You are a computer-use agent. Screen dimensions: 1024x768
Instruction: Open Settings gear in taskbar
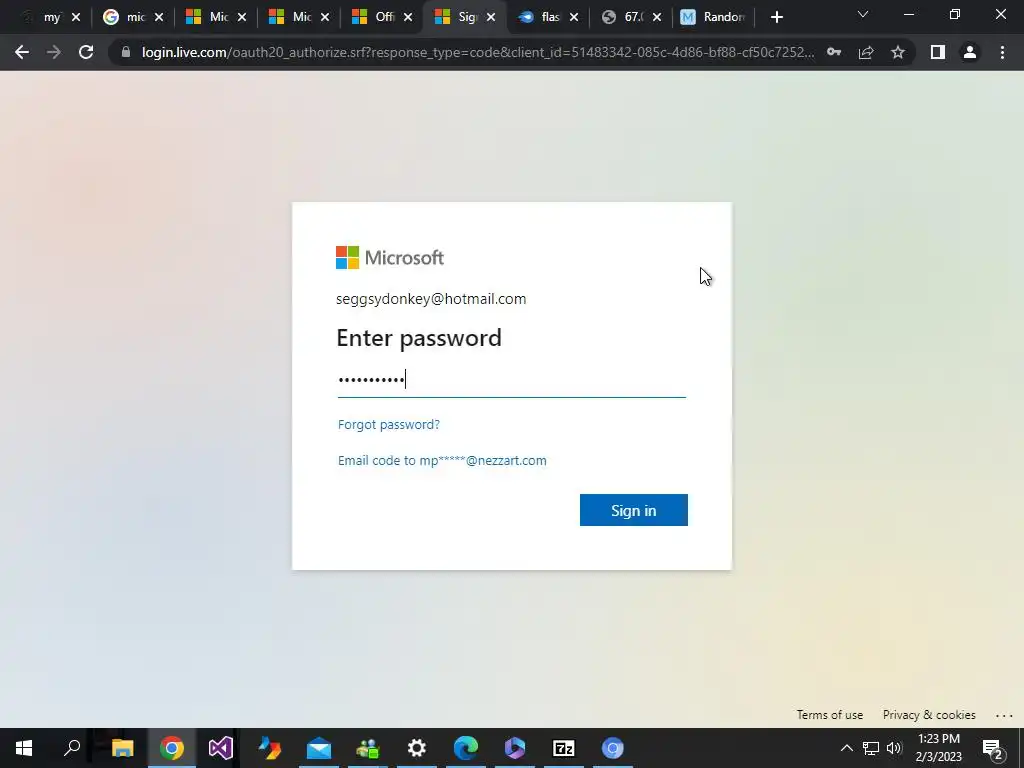417,748
